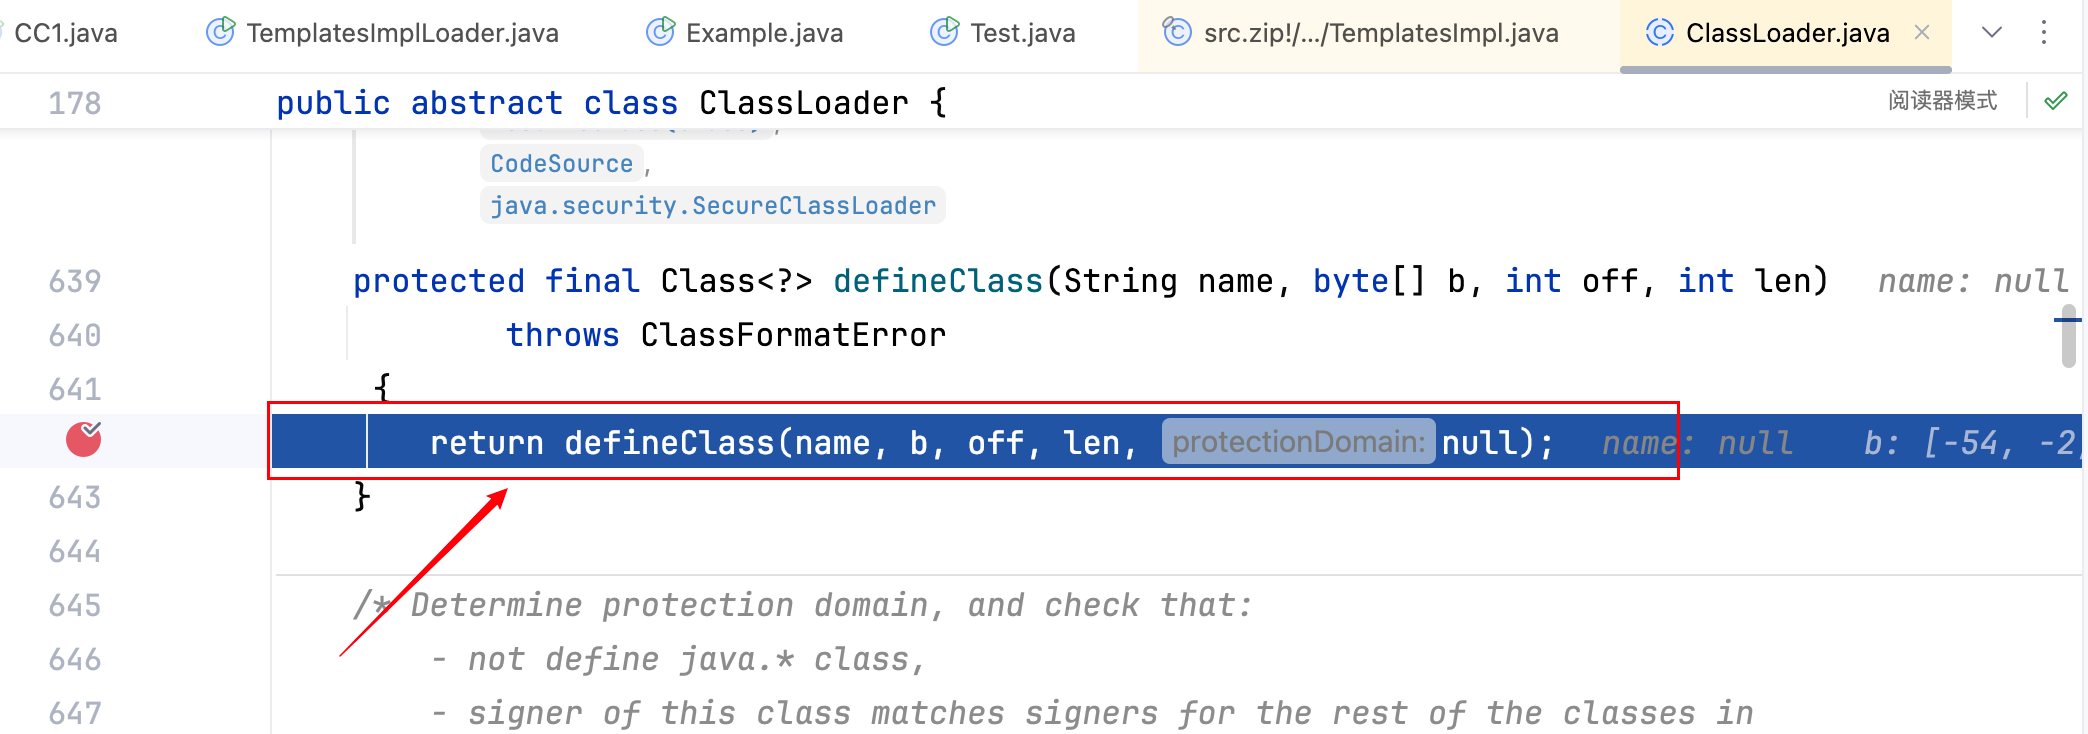The height and width of the screenshot is (734, 2088).
Task: Switch to the CC1.java tab
Action: pos(66,33)
